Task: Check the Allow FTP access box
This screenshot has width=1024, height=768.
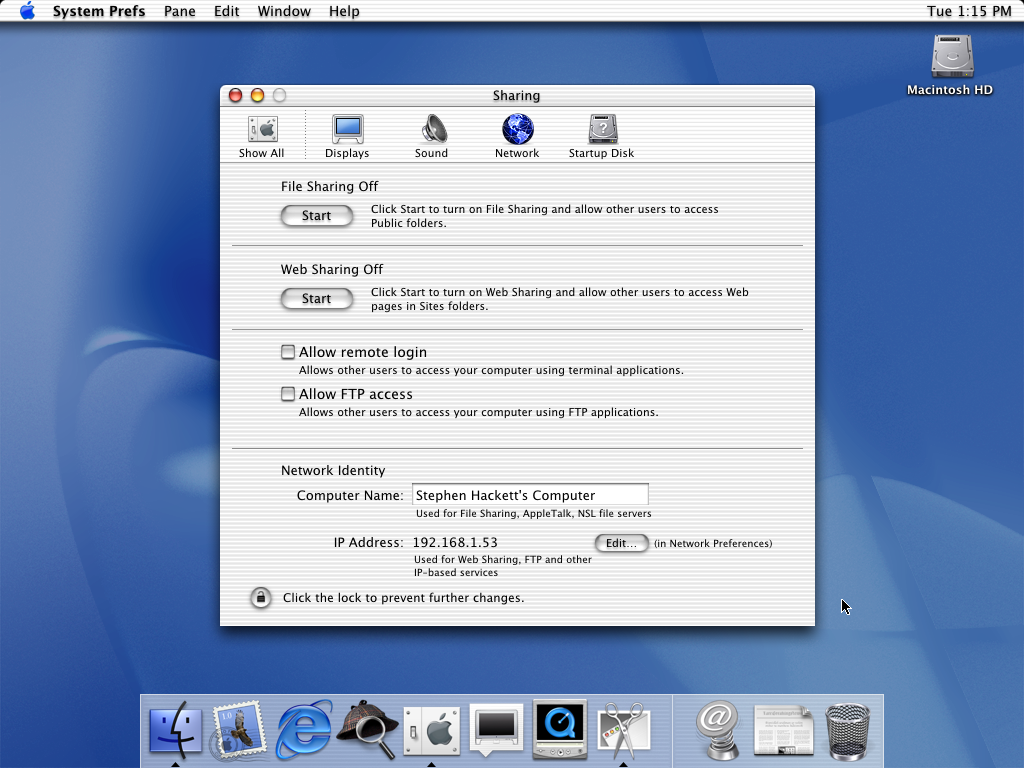Action: 288,394
